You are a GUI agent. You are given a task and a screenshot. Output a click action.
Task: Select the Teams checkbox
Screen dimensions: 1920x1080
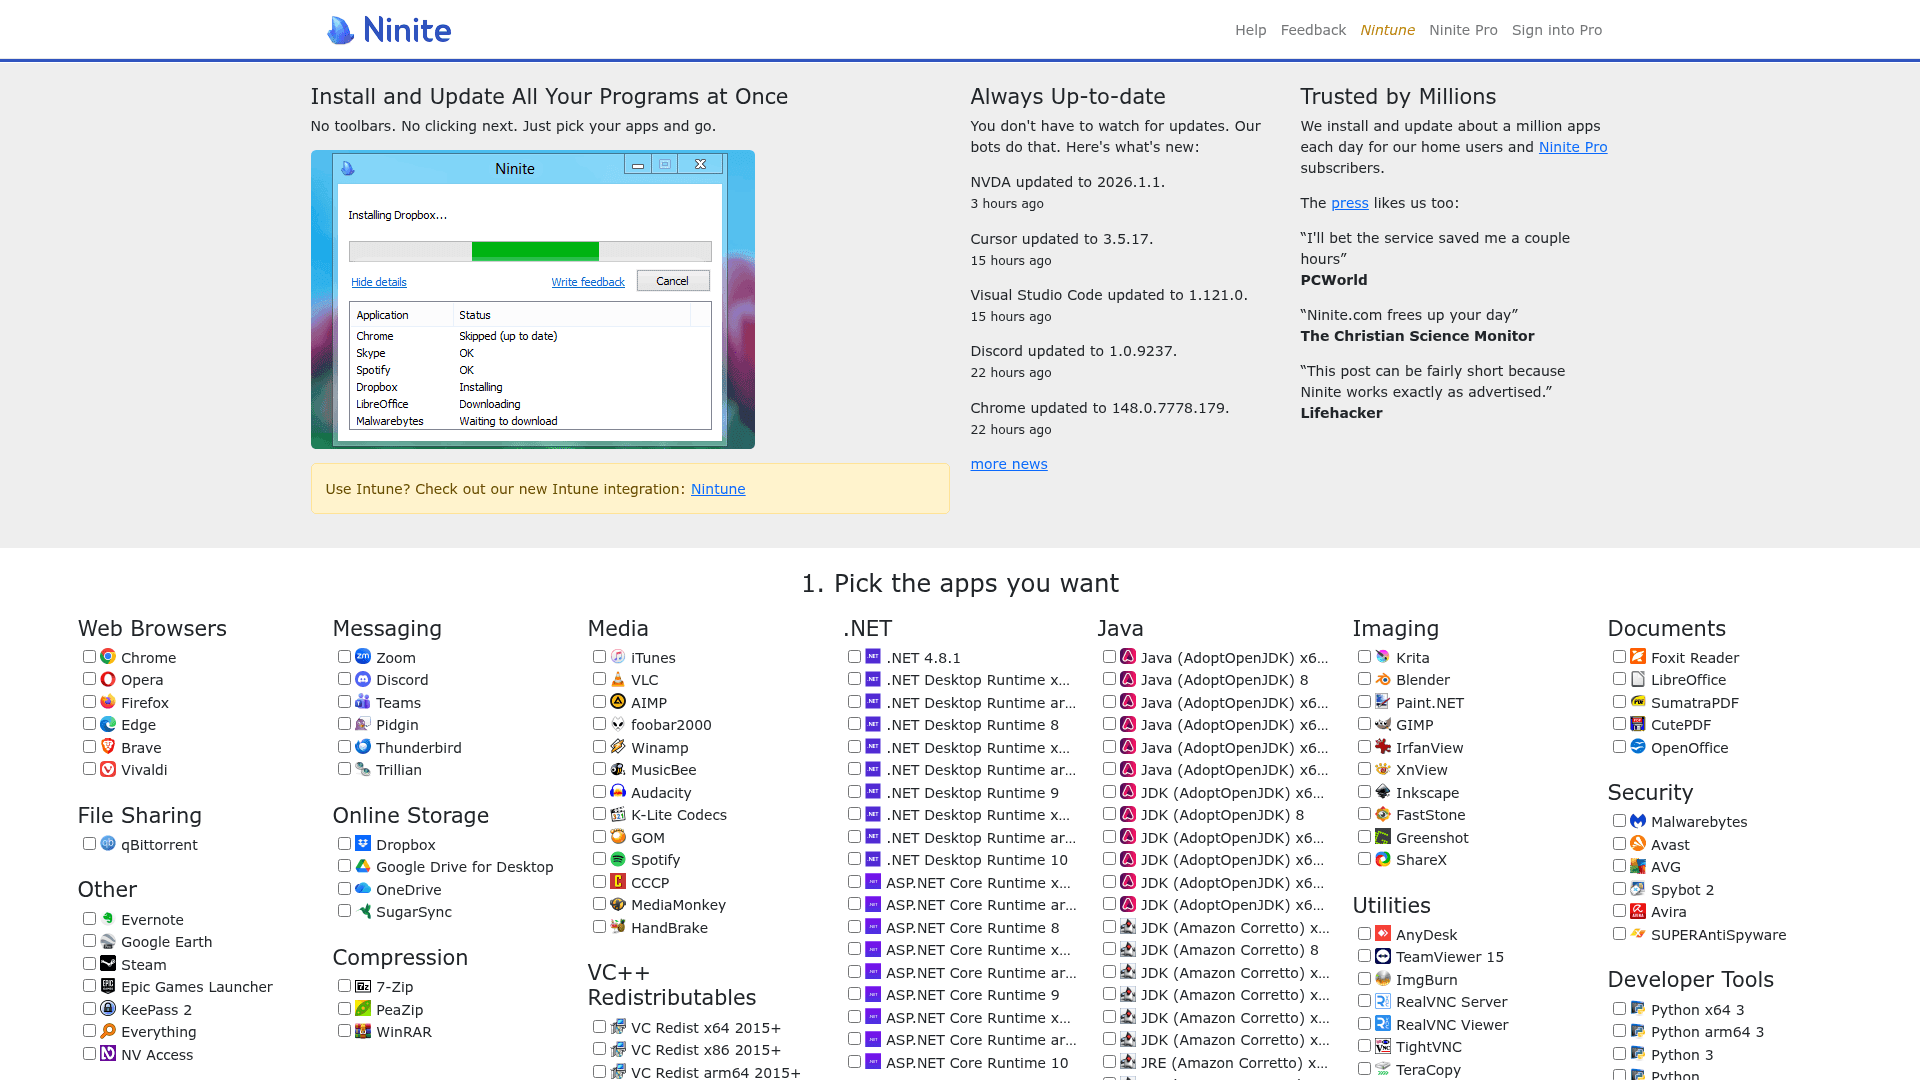344,702
